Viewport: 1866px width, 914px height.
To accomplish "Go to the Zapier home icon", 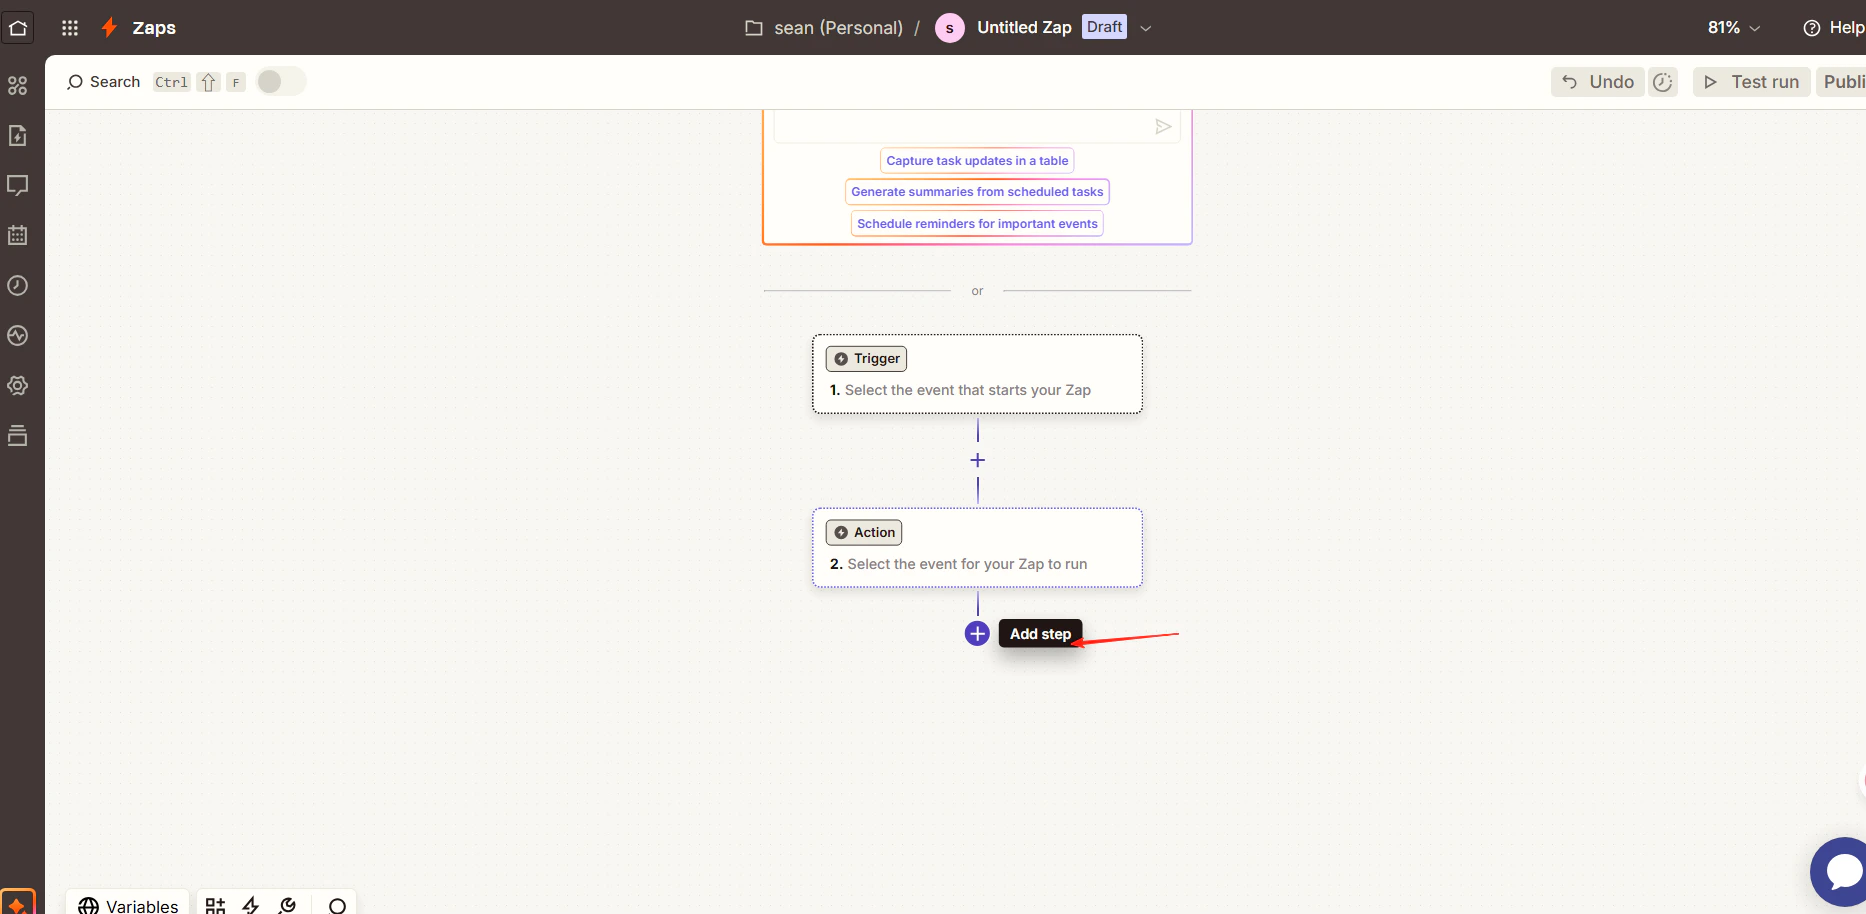I will 18,28.
